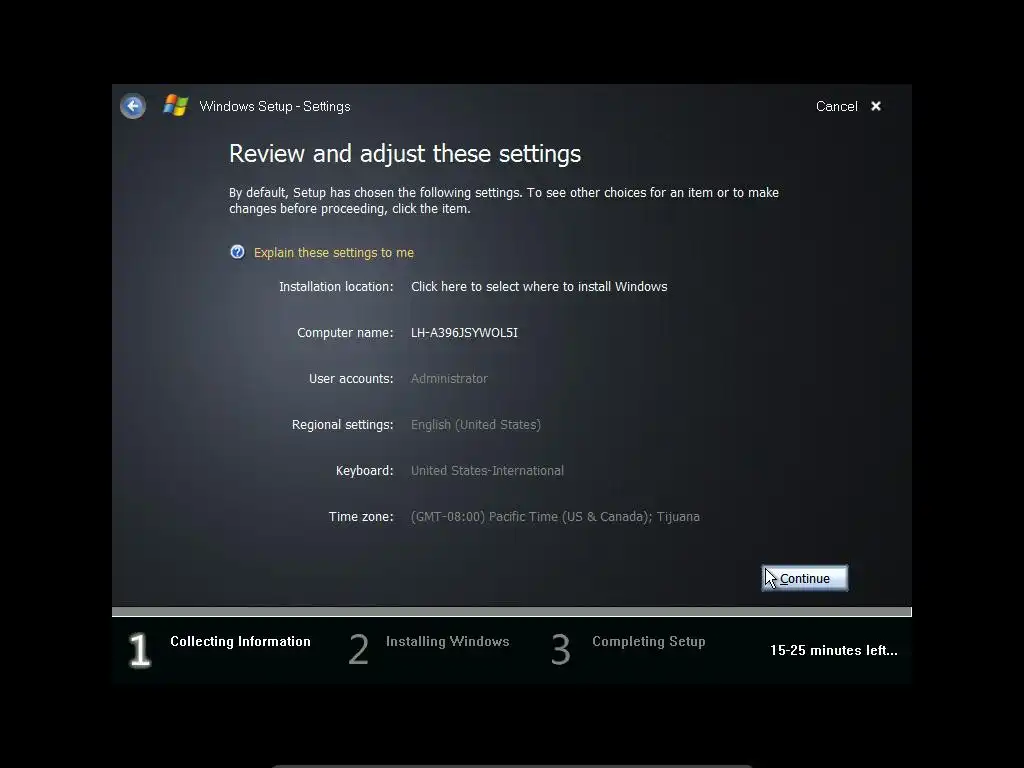Go back using the blue arrow button
Viewport: 1024px width, 768px height.
133,106
